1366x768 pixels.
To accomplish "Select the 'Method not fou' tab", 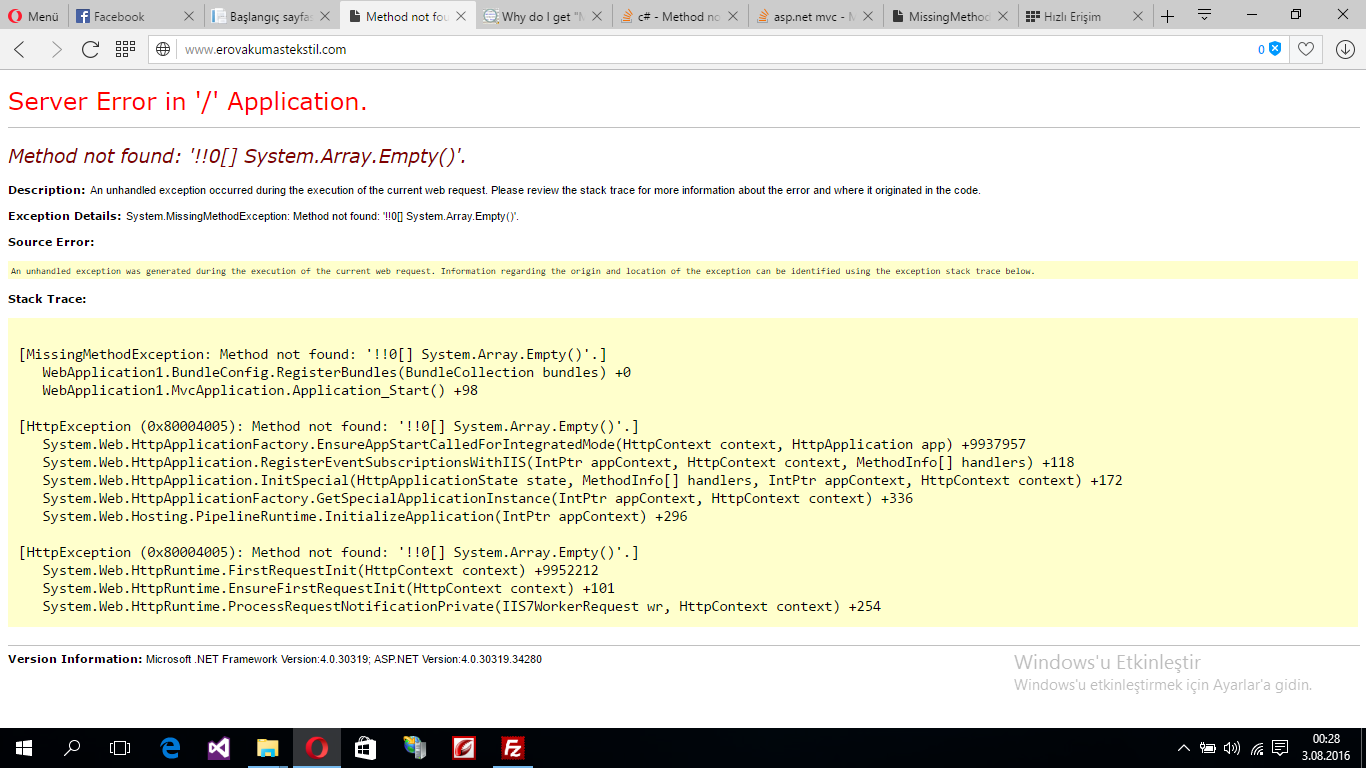I will [397, 16].
